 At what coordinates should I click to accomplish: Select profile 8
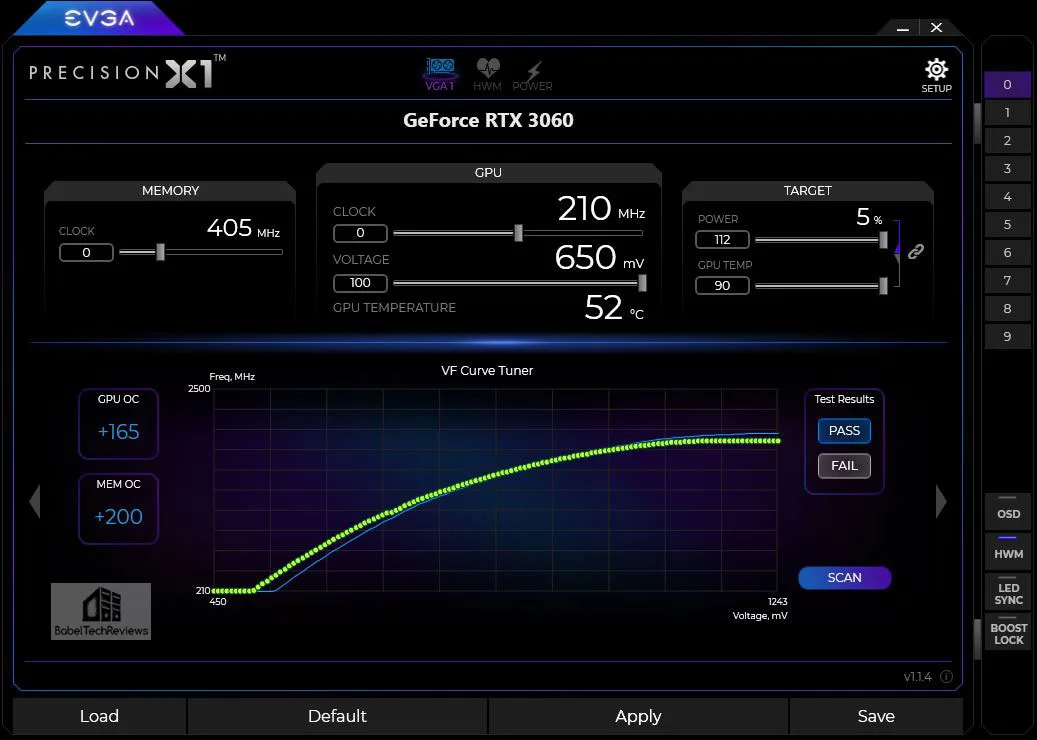coord(1007,308)
